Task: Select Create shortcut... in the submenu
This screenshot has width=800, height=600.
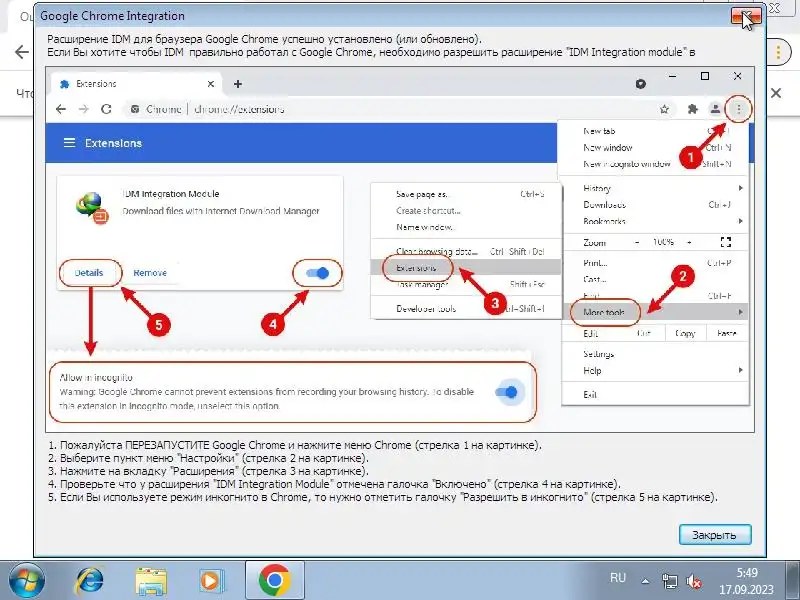Action: click(466, 210)
